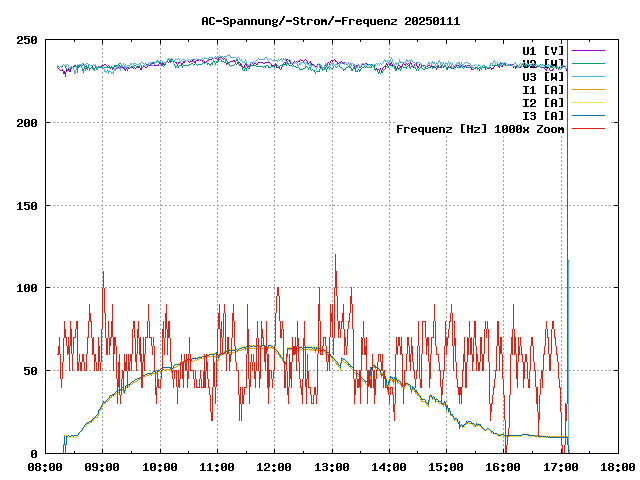Click the Frequenz [Hz] 1000x Zoom legend label

(480, 128)
